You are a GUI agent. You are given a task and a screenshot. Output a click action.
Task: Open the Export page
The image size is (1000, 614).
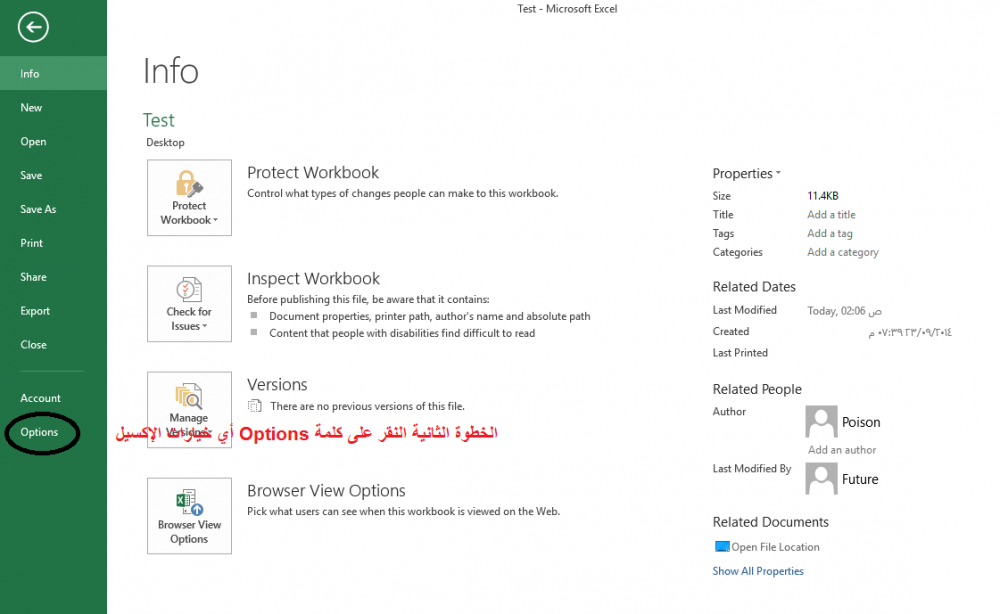[x=54, y=311]
